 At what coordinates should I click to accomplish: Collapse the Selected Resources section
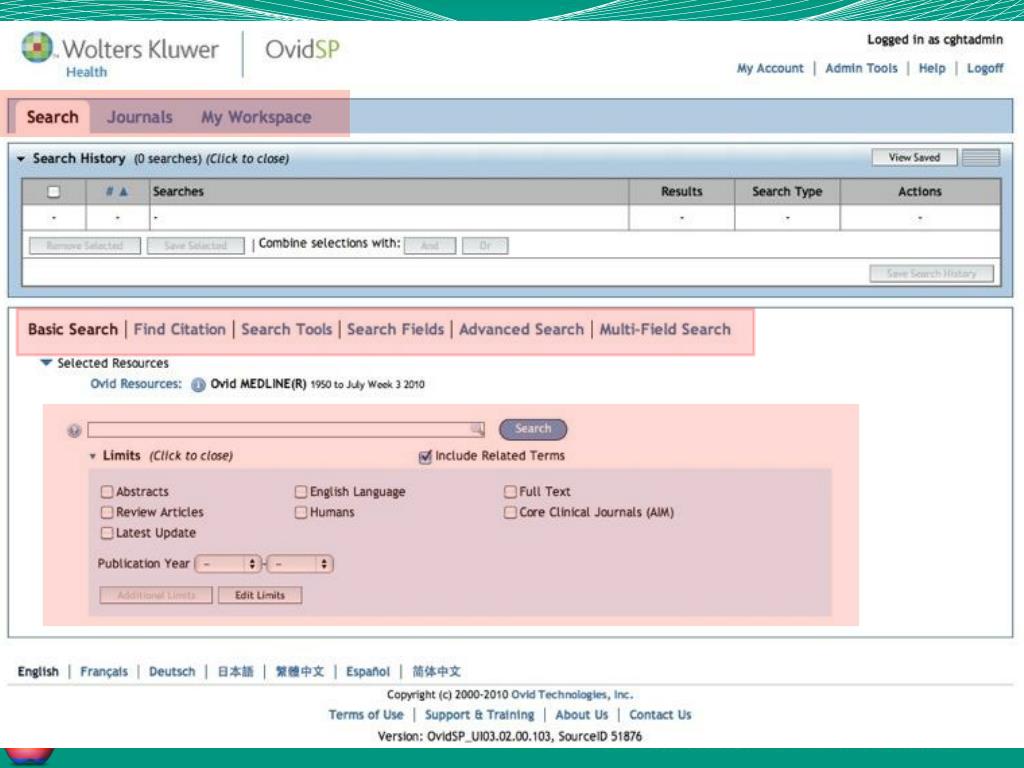46,363
